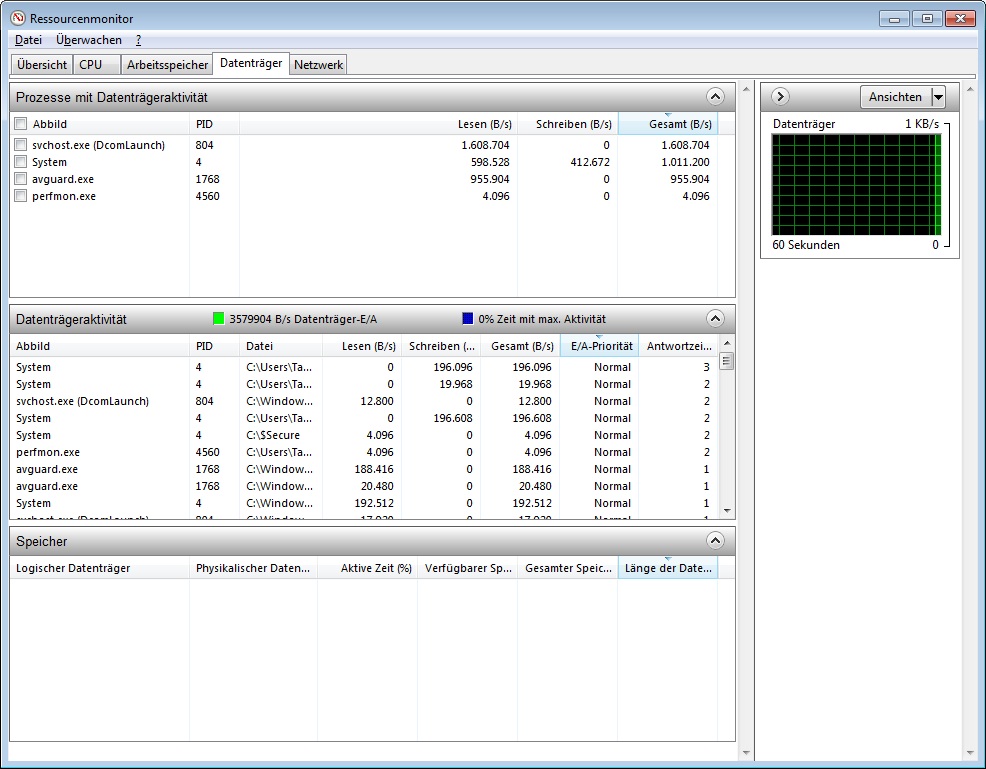Image resolution: width=986 pixels, height=769 pixels.
Task: Sort processes by Schreiben (B/s) column
Action: [x=568, y=124]
